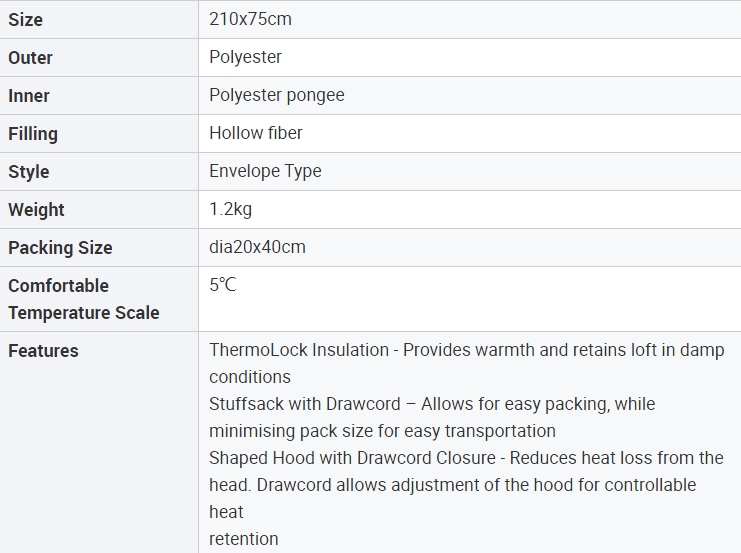
Task: Click the Size row label
Action: point(26,20)
